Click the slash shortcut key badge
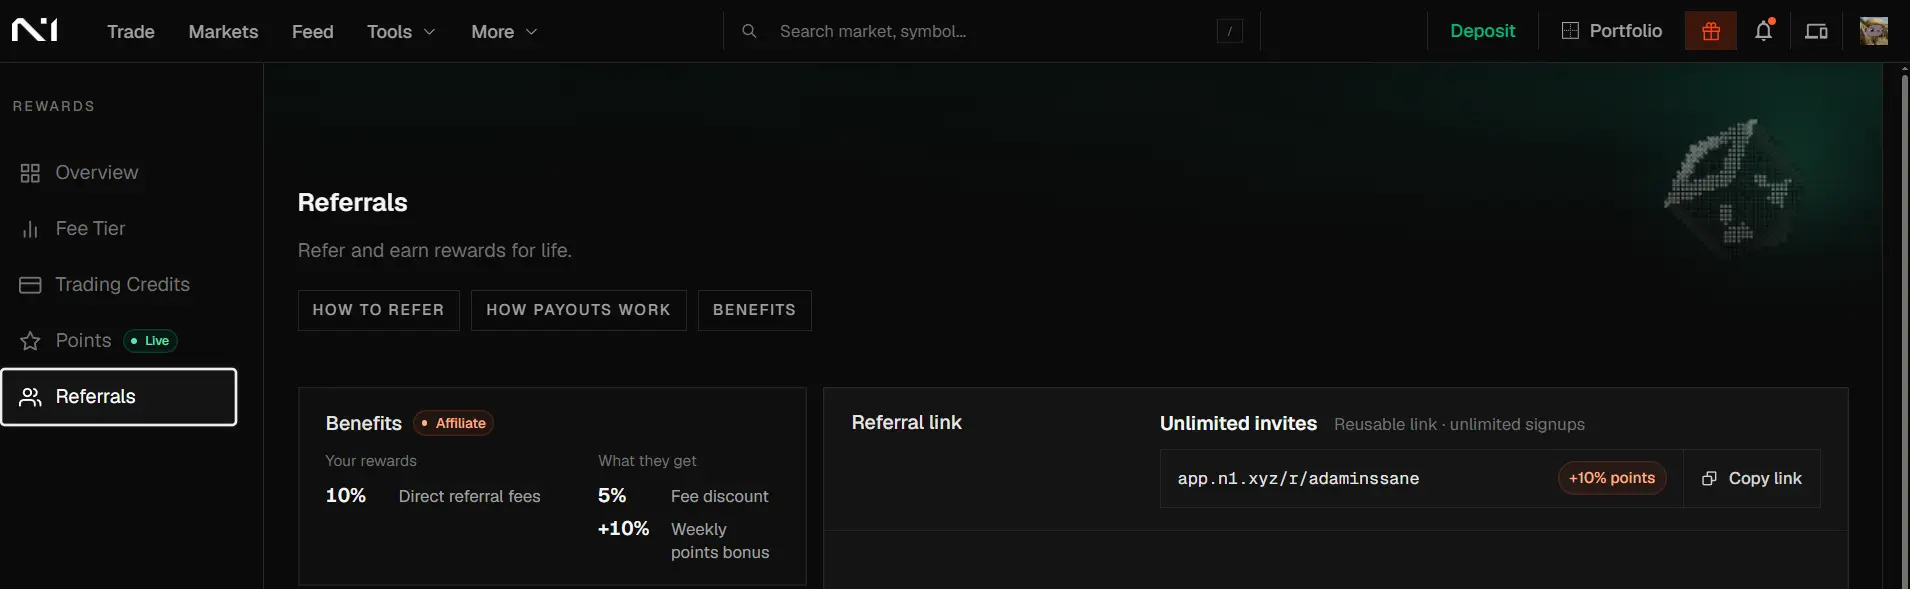The width and height of the screenshot is (1910, 589). pos(1230,31)
